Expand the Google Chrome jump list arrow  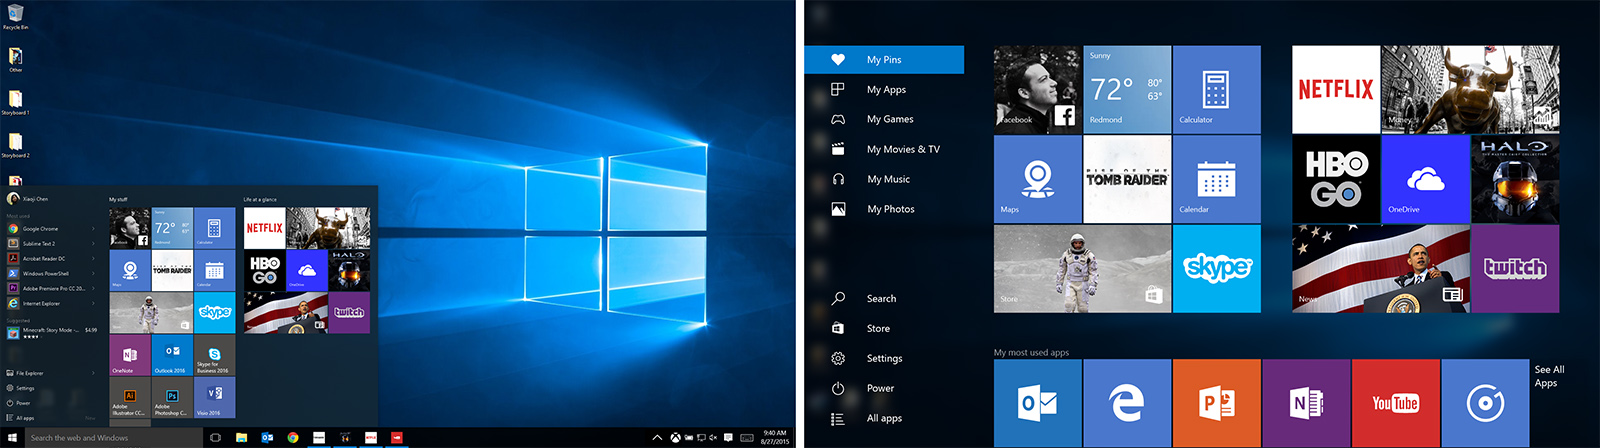[93, 229]
